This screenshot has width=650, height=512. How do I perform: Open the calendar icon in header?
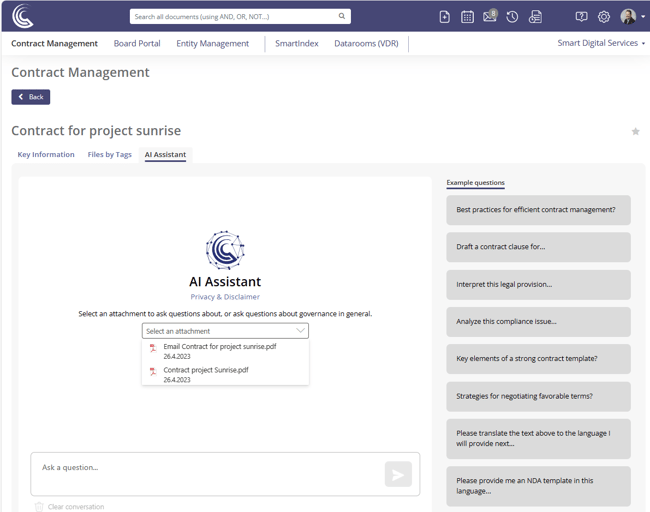click(467, 17)
